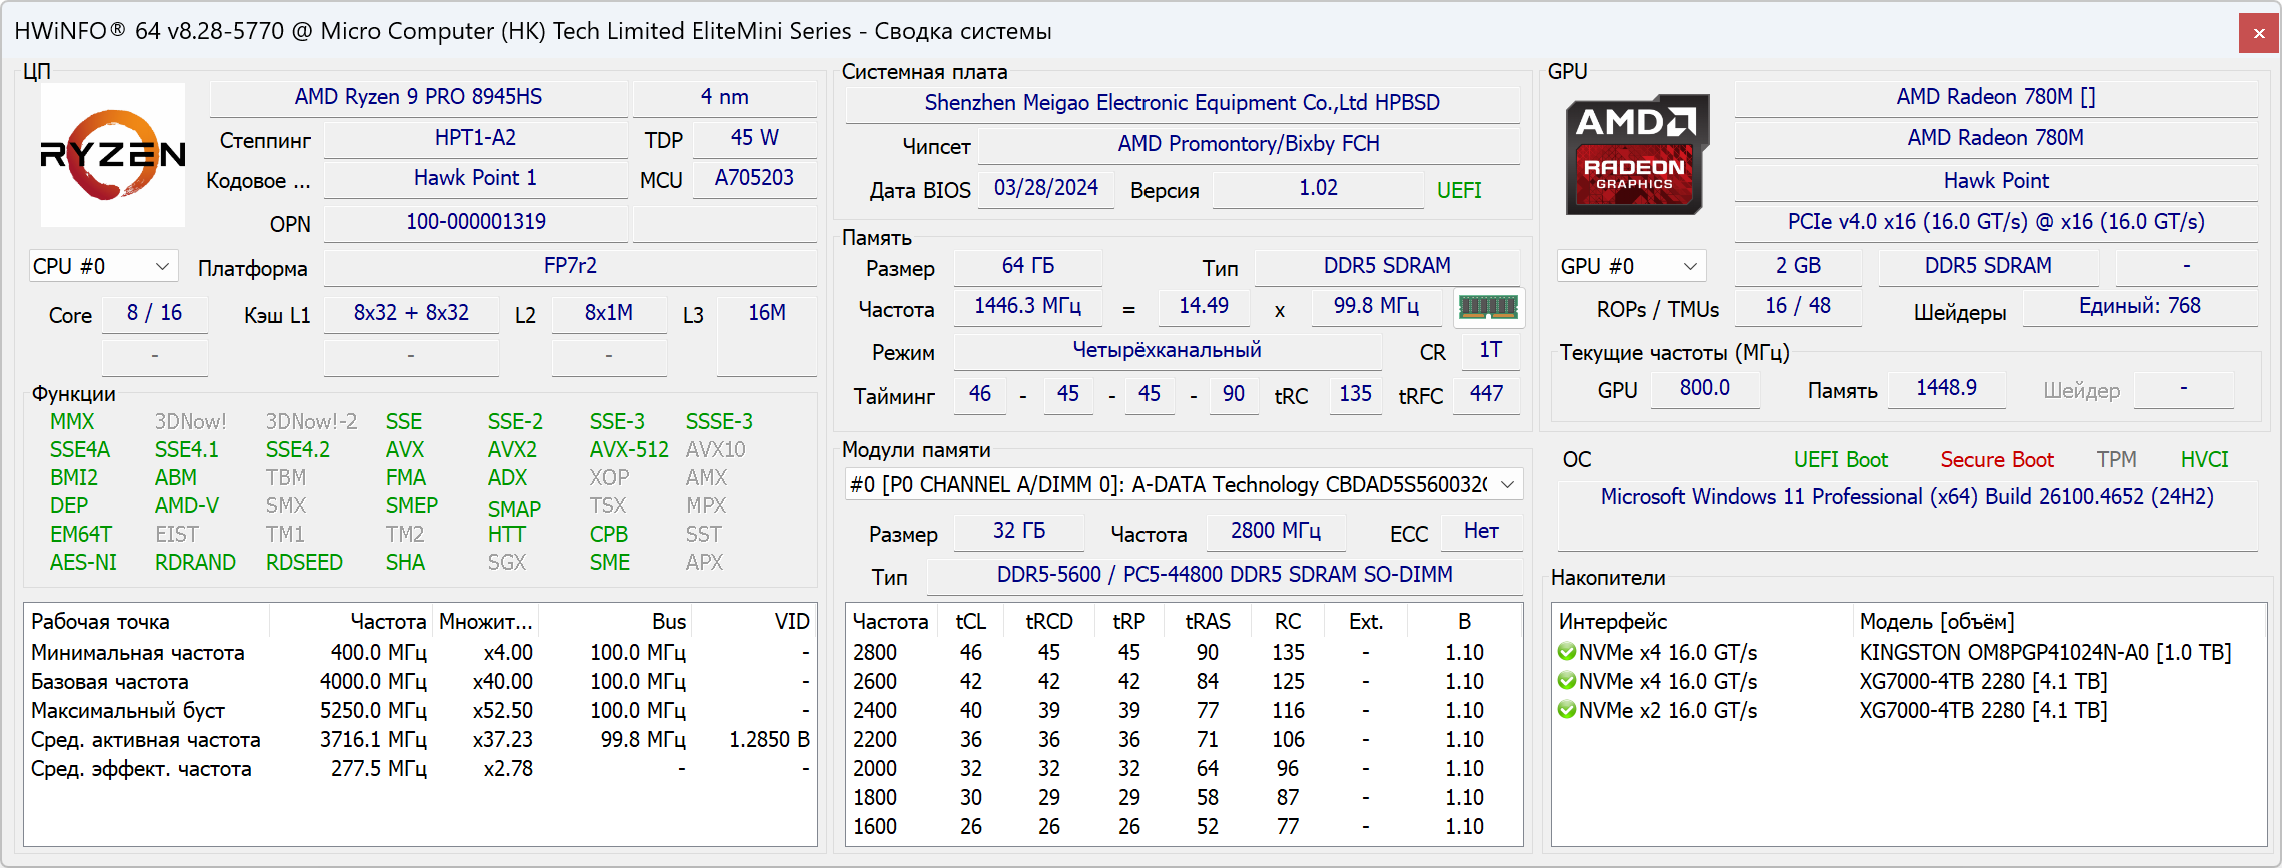Click the 1446.3 МГц memory frequency value

pyautogui.click(x=1028, y=306)
